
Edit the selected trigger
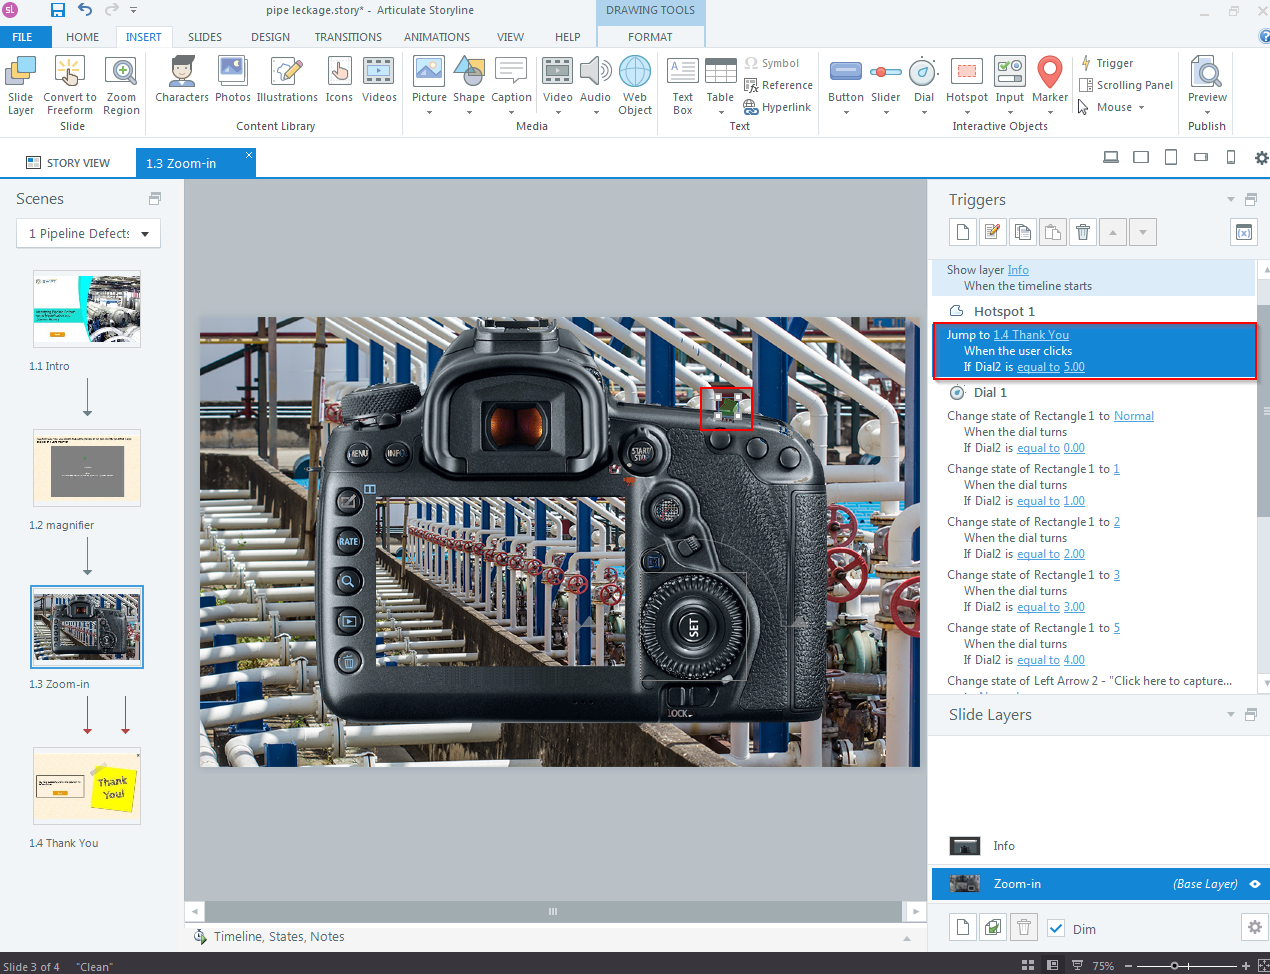click(992, 232)
